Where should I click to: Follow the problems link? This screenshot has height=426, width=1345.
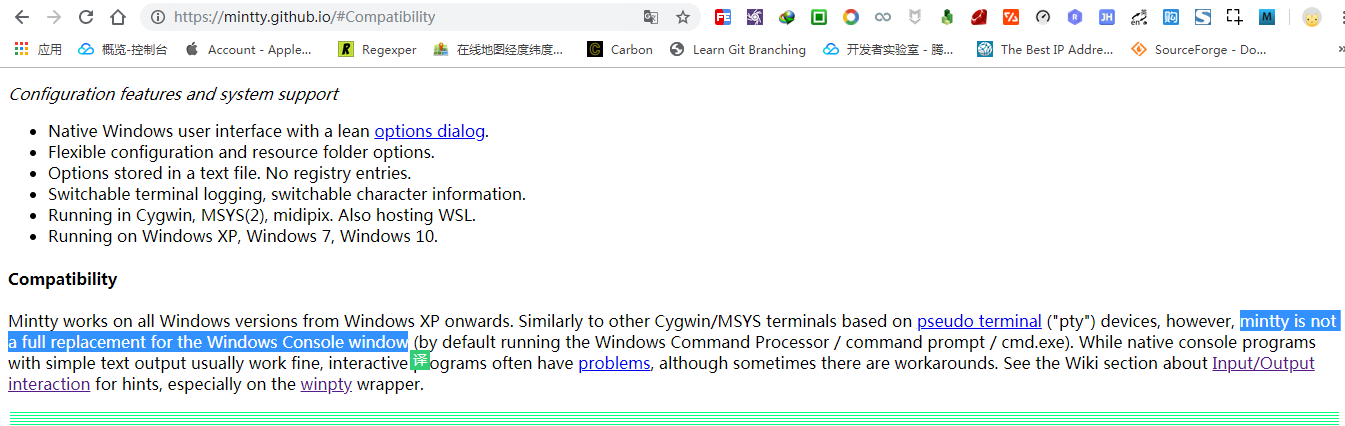pyautogui.click(x=614, y=363)
